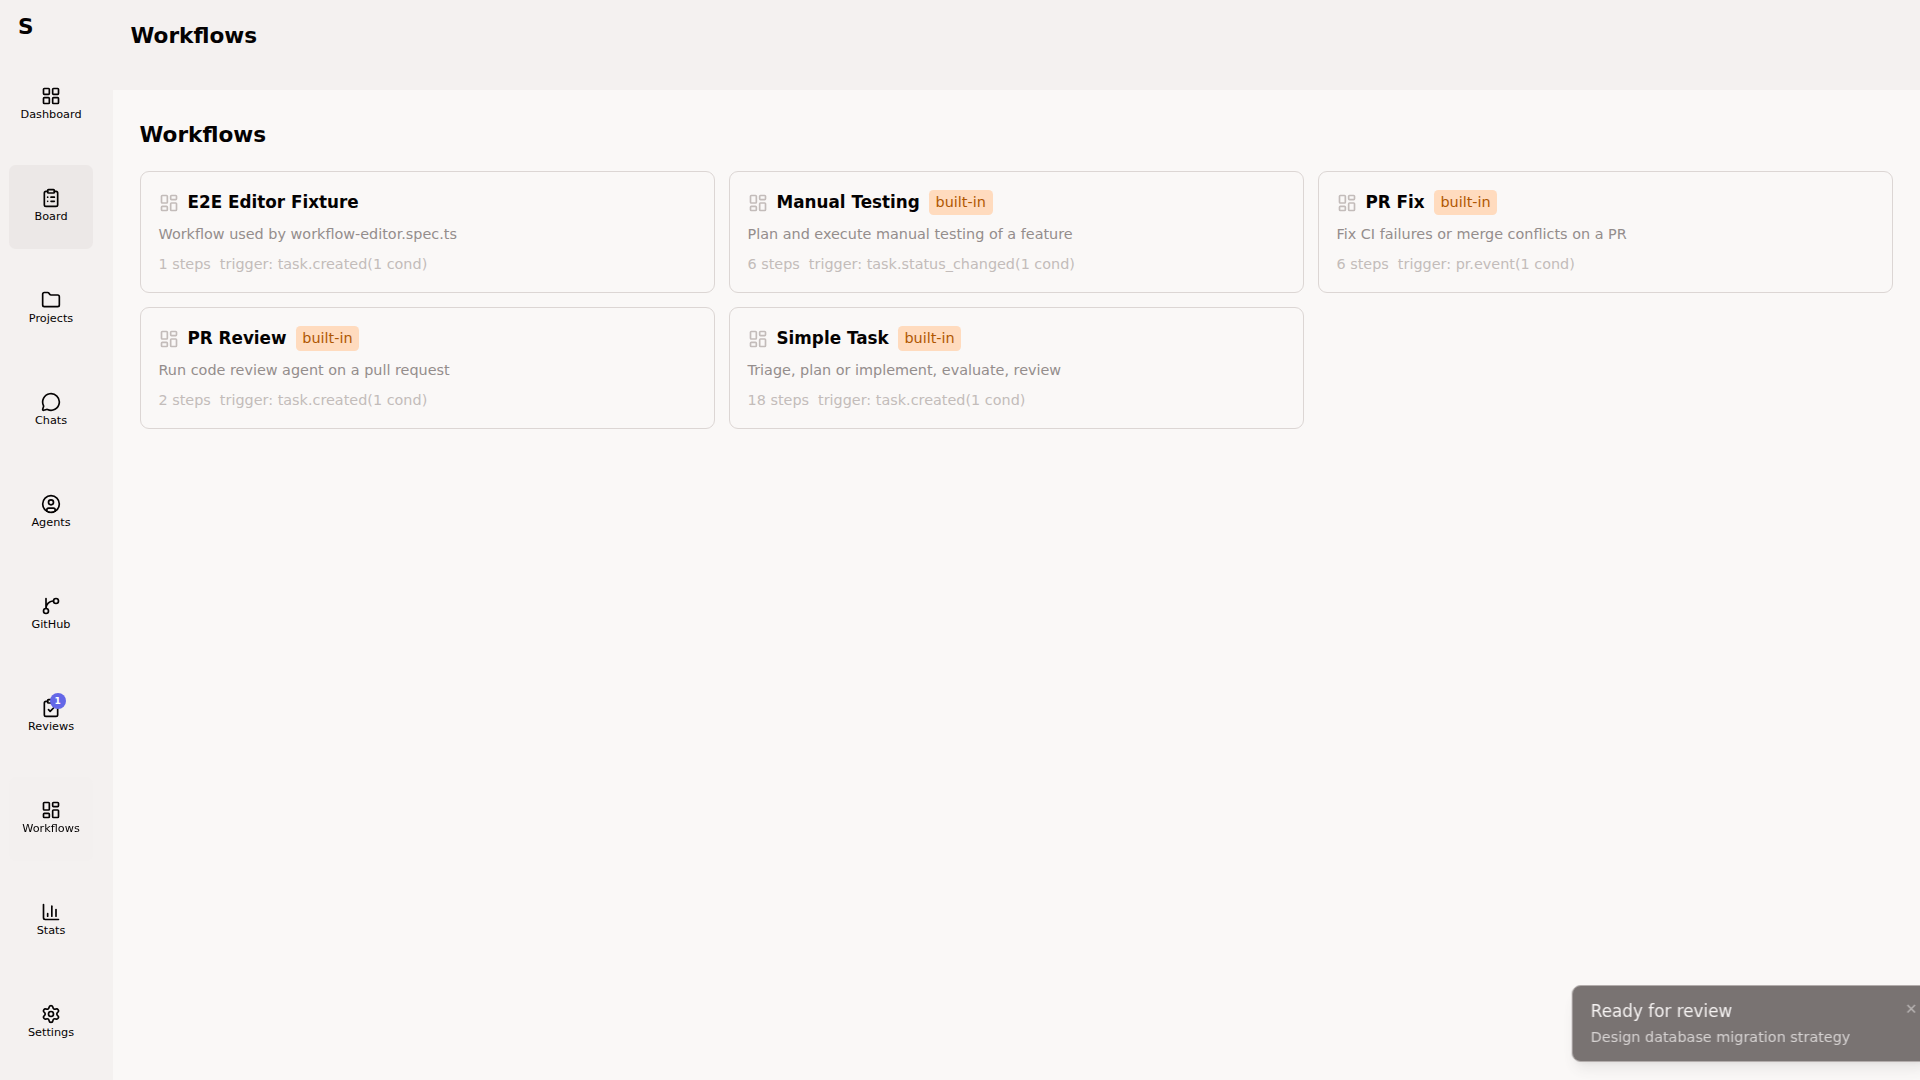
Task: Open the PR Review workflow
Action: click(427, 367)
